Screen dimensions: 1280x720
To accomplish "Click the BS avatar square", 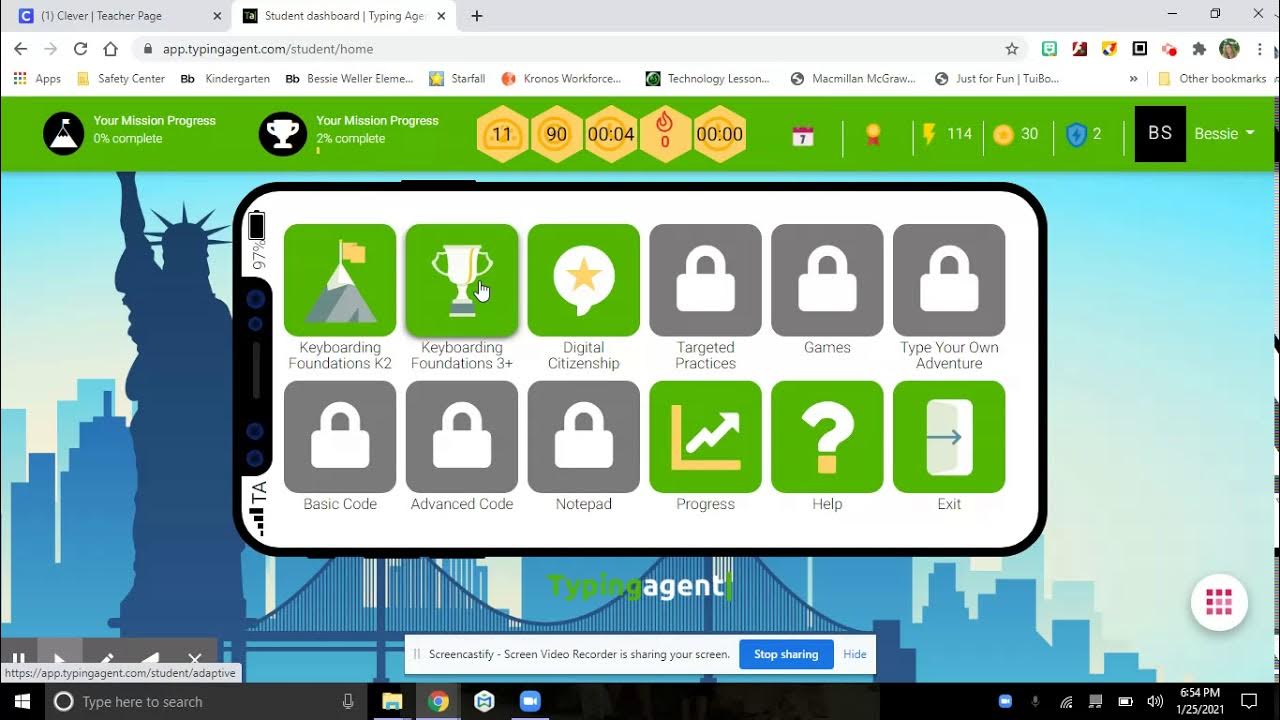I will [x=1160, y=134].
